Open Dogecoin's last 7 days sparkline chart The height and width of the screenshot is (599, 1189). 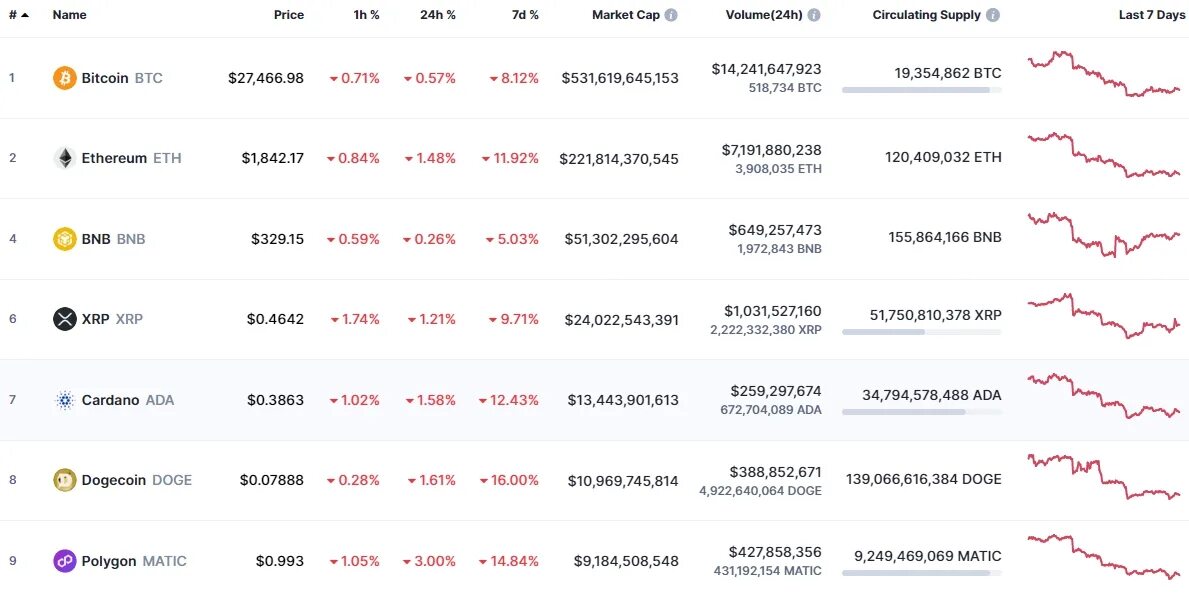pyautogui.click(x=1104, y=477)
